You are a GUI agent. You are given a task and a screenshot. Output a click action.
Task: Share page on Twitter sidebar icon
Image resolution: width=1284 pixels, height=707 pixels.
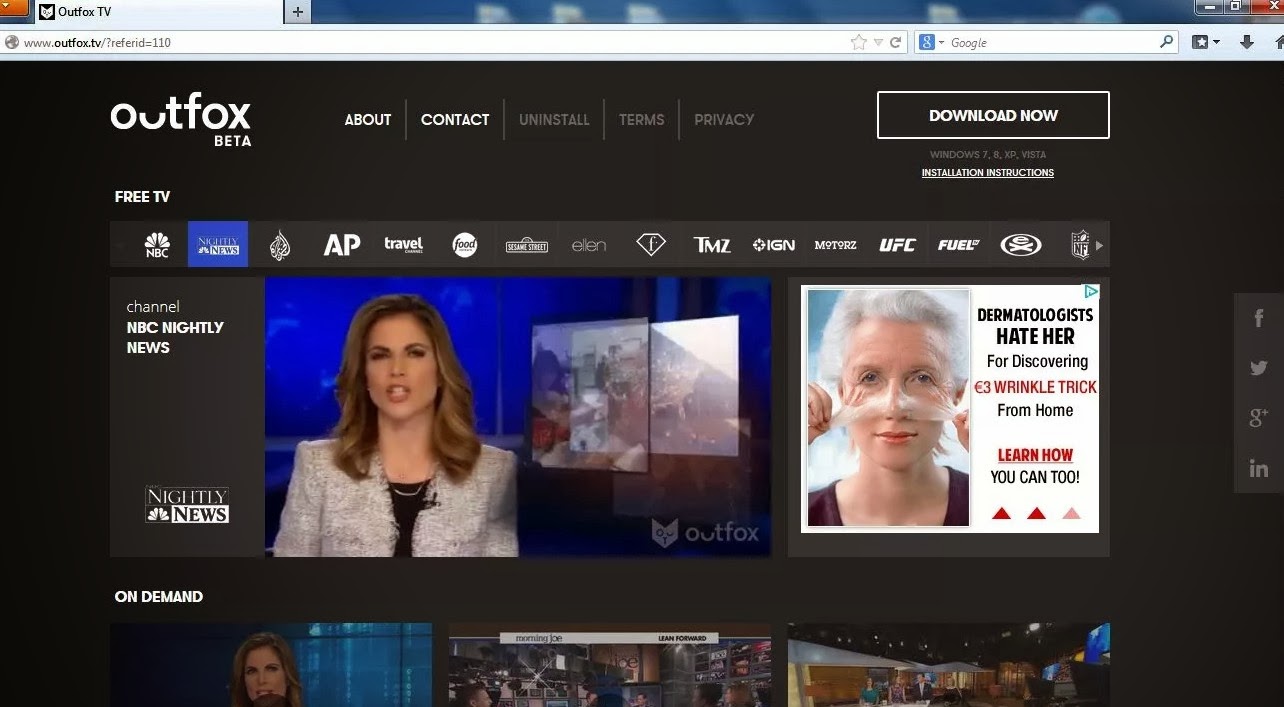pos(1259,368)
